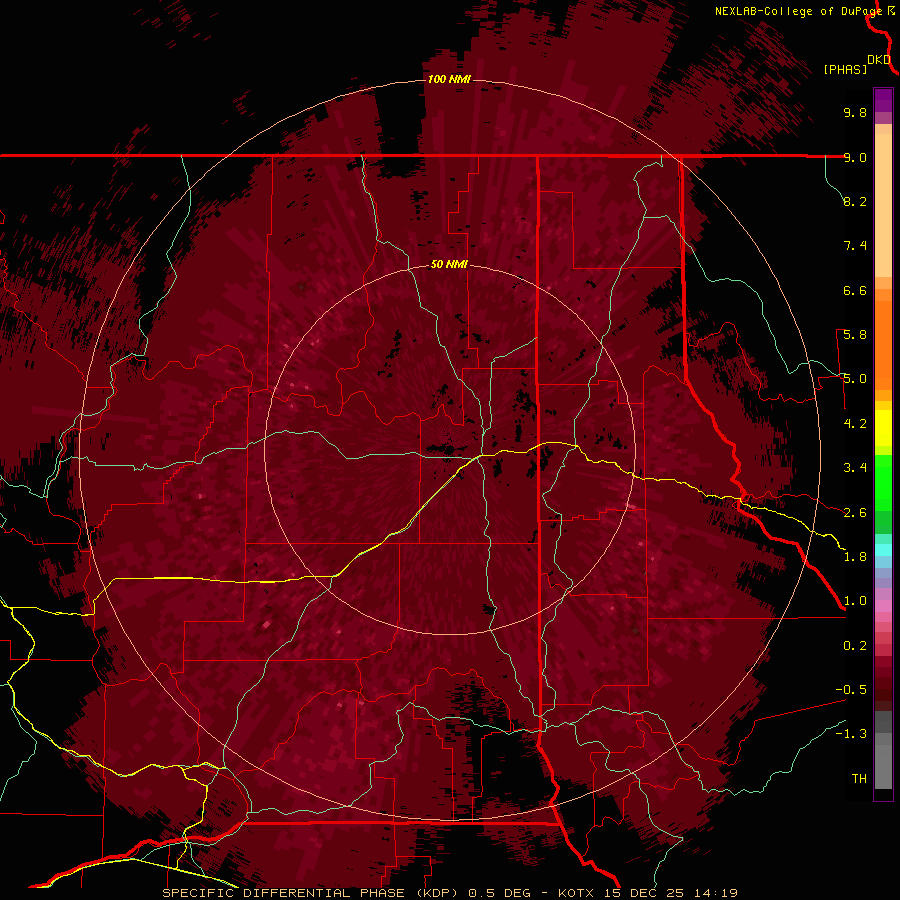Image resolution: width=900 pixels, height=900 pixels.
Task: Click the TH threshold label
Action: click(859, 779)
